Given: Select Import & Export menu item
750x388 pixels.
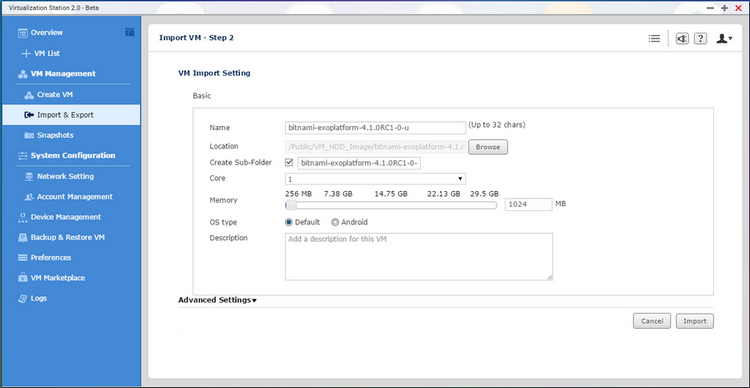Looking at the screenshot, I should coord(71,115).
